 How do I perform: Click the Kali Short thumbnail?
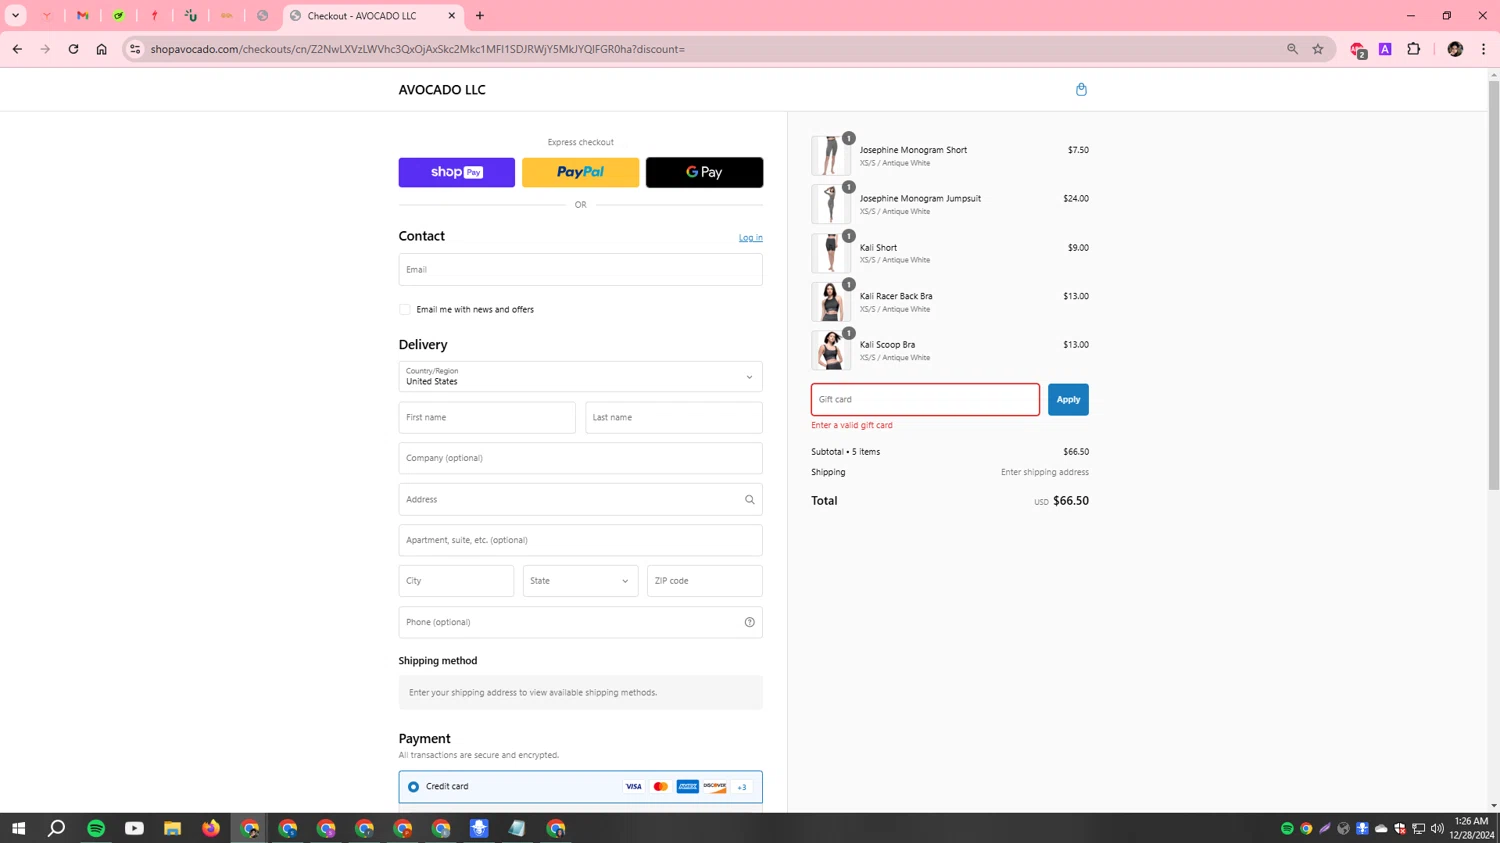coord(831,253)
